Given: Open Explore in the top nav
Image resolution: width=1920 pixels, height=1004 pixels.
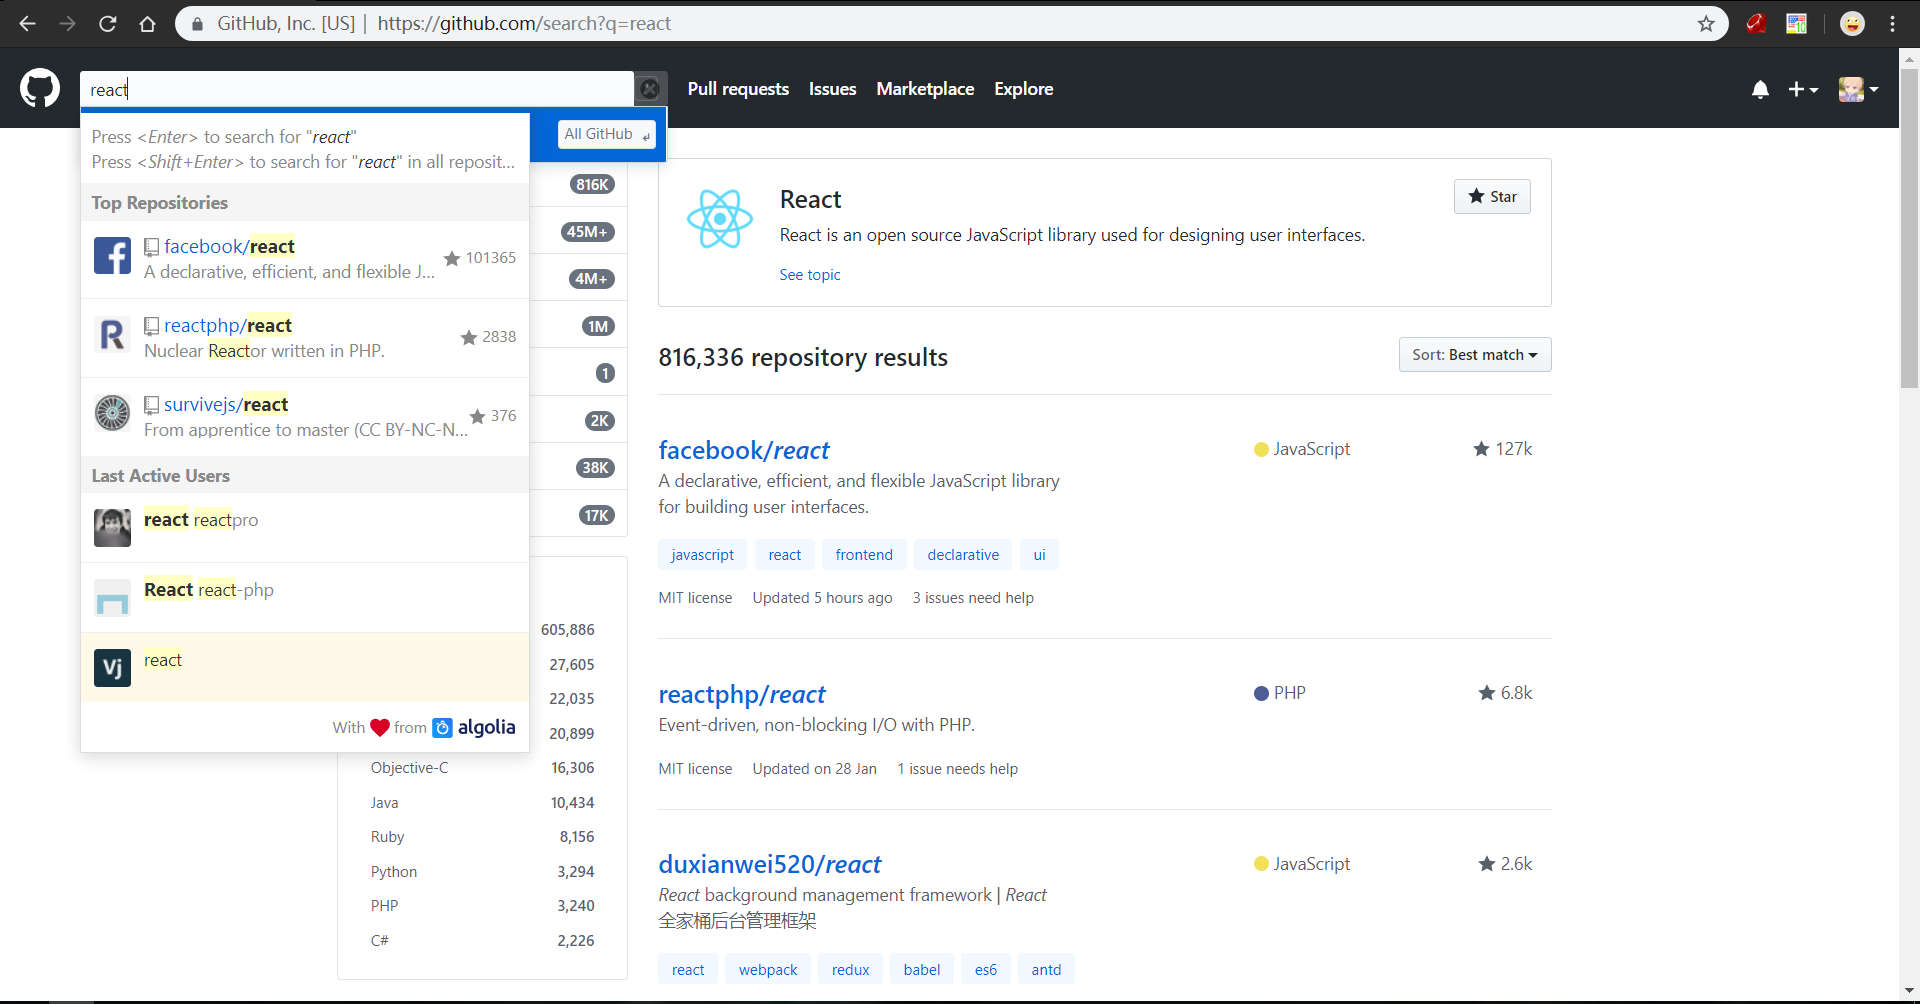Looking at the screenshot, I should [1023, 89].
